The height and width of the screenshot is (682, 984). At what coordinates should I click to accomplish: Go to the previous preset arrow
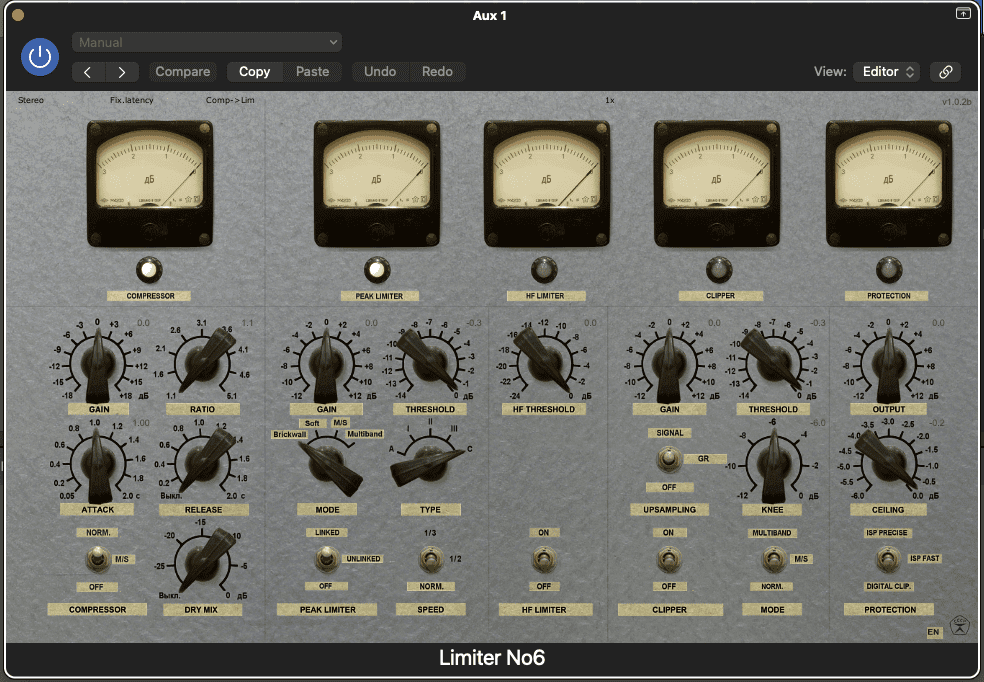pos(88,72)
